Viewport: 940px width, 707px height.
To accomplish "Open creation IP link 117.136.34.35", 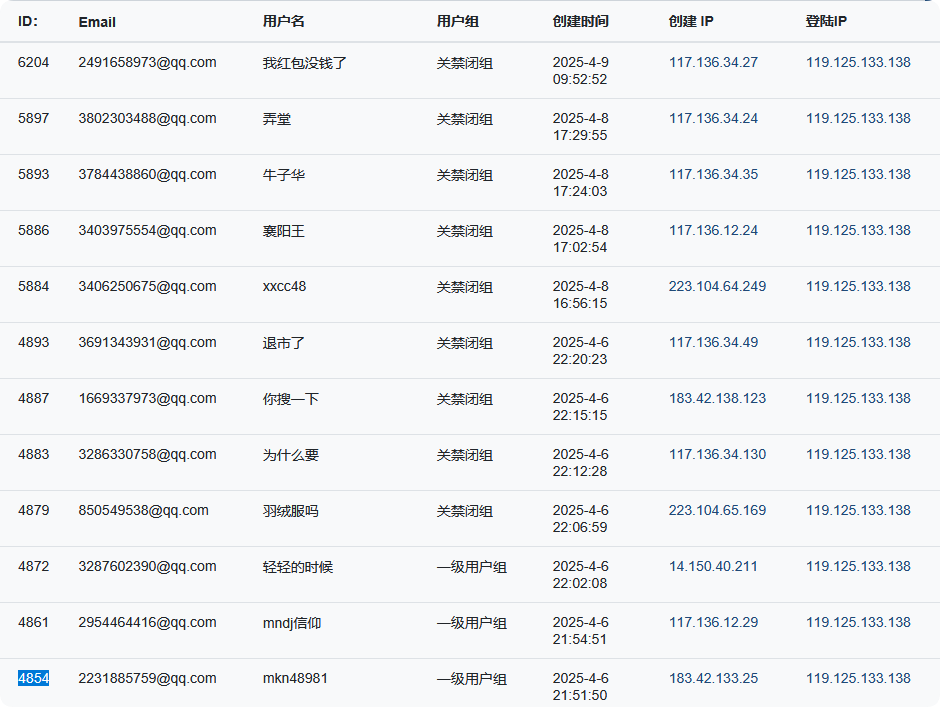I will click(713, 175).
